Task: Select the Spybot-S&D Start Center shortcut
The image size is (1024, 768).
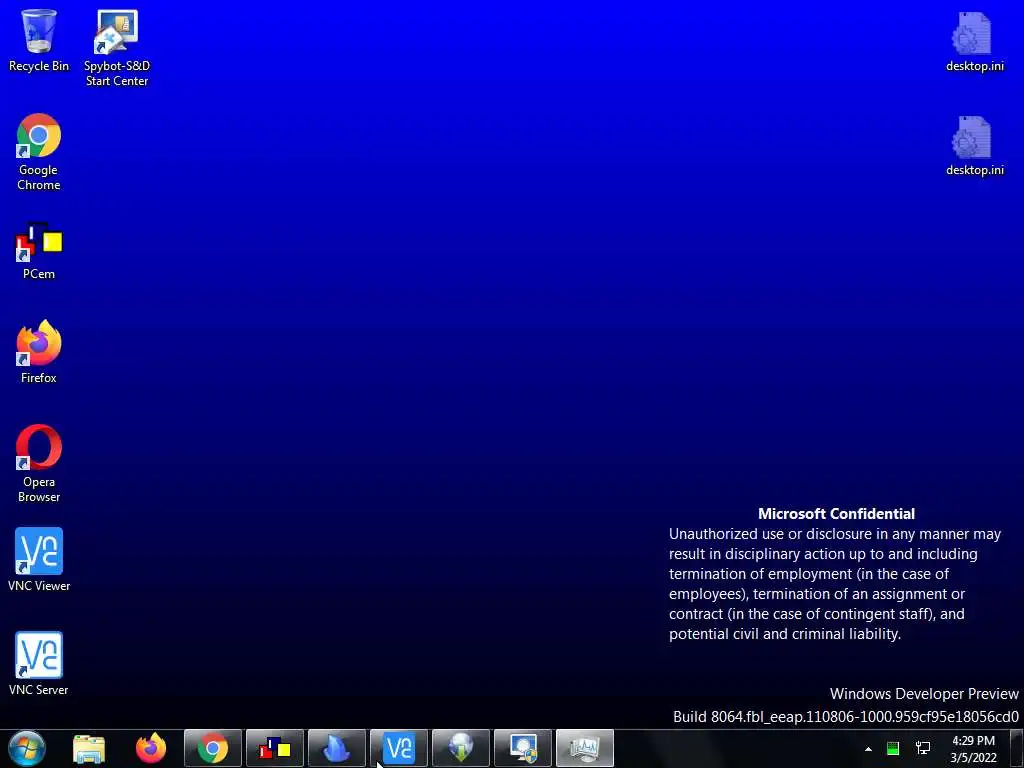Action: [117, 48]
